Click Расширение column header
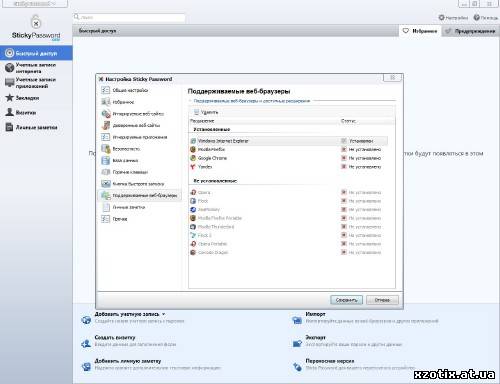Screen dimensions: 500x384 (202, 121)
